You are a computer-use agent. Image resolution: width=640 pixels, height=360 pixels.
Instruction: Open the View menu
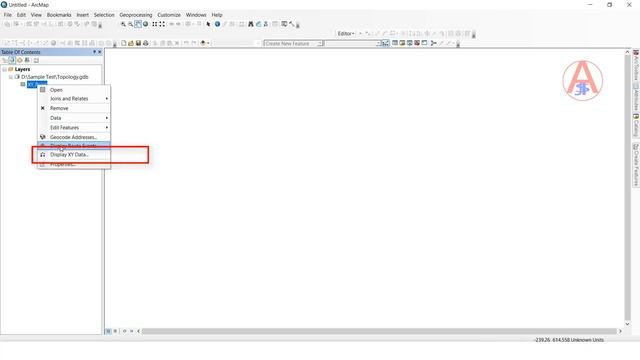[x=36, y=15]
